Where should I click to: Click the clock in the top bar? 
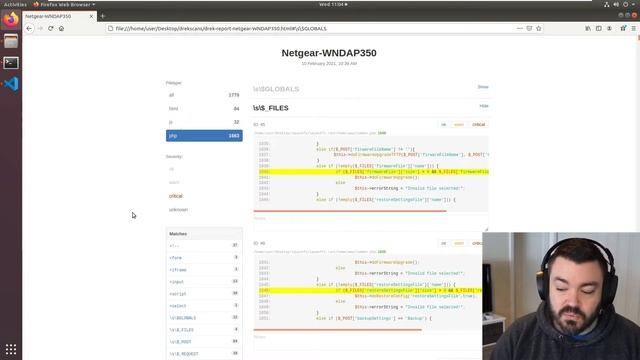pos(333,4)
